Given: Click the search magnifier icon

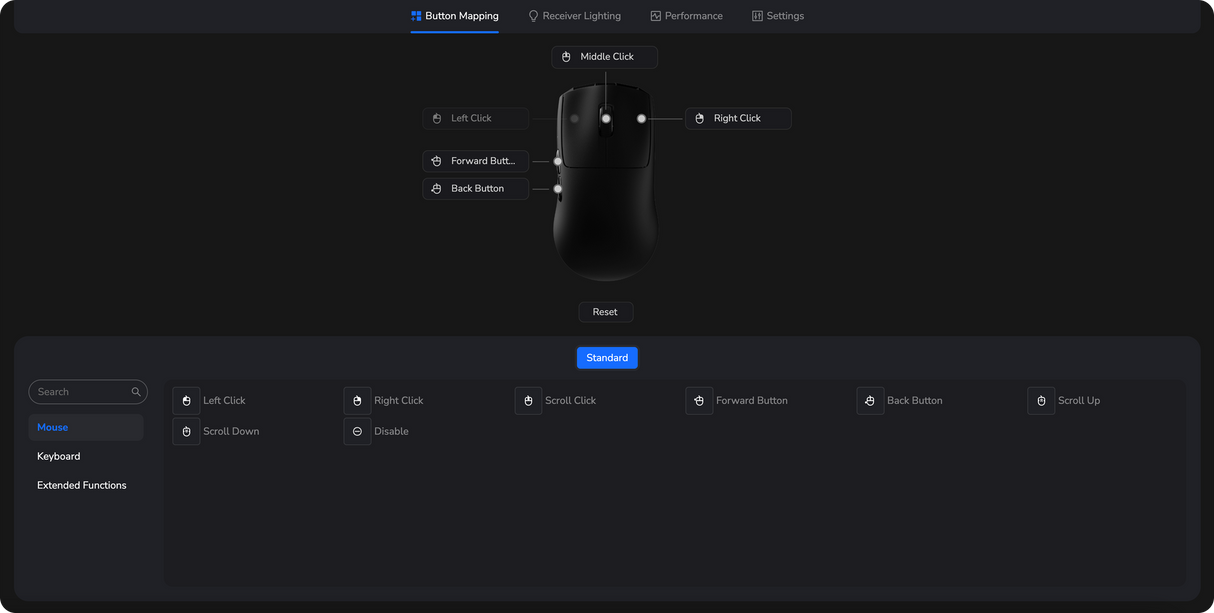Looking at the screenshot, I should [136, 392].
